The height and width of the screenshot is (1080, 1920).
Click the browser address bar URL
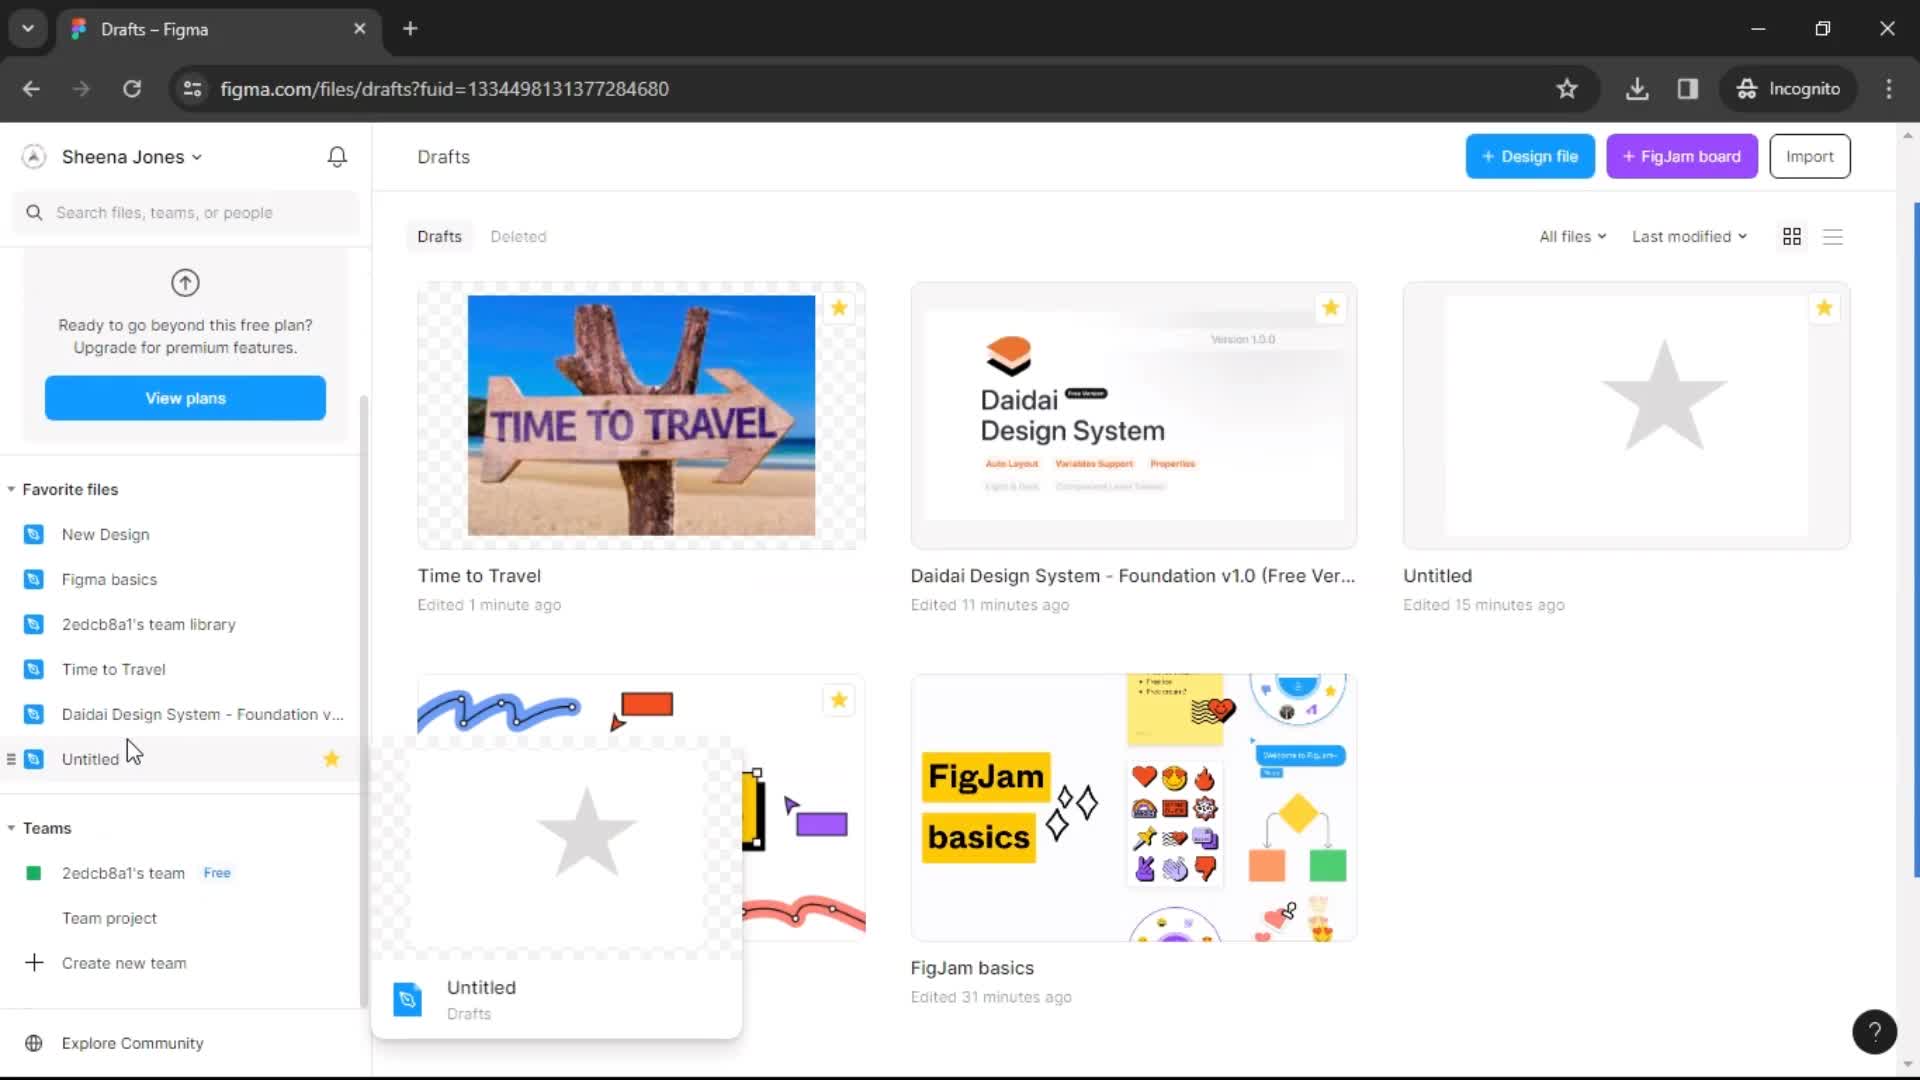[444, 89]
